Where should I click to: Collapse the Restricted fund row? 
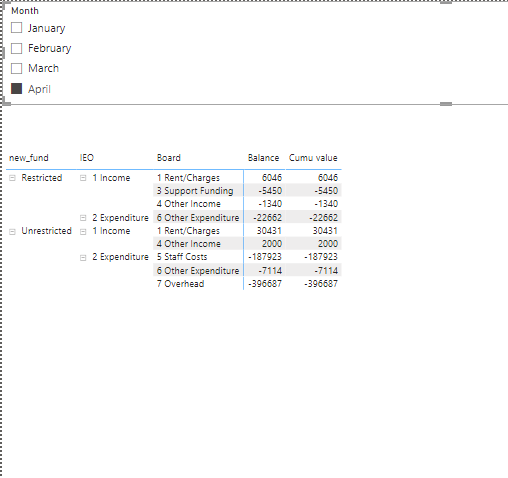click(12, 178)
